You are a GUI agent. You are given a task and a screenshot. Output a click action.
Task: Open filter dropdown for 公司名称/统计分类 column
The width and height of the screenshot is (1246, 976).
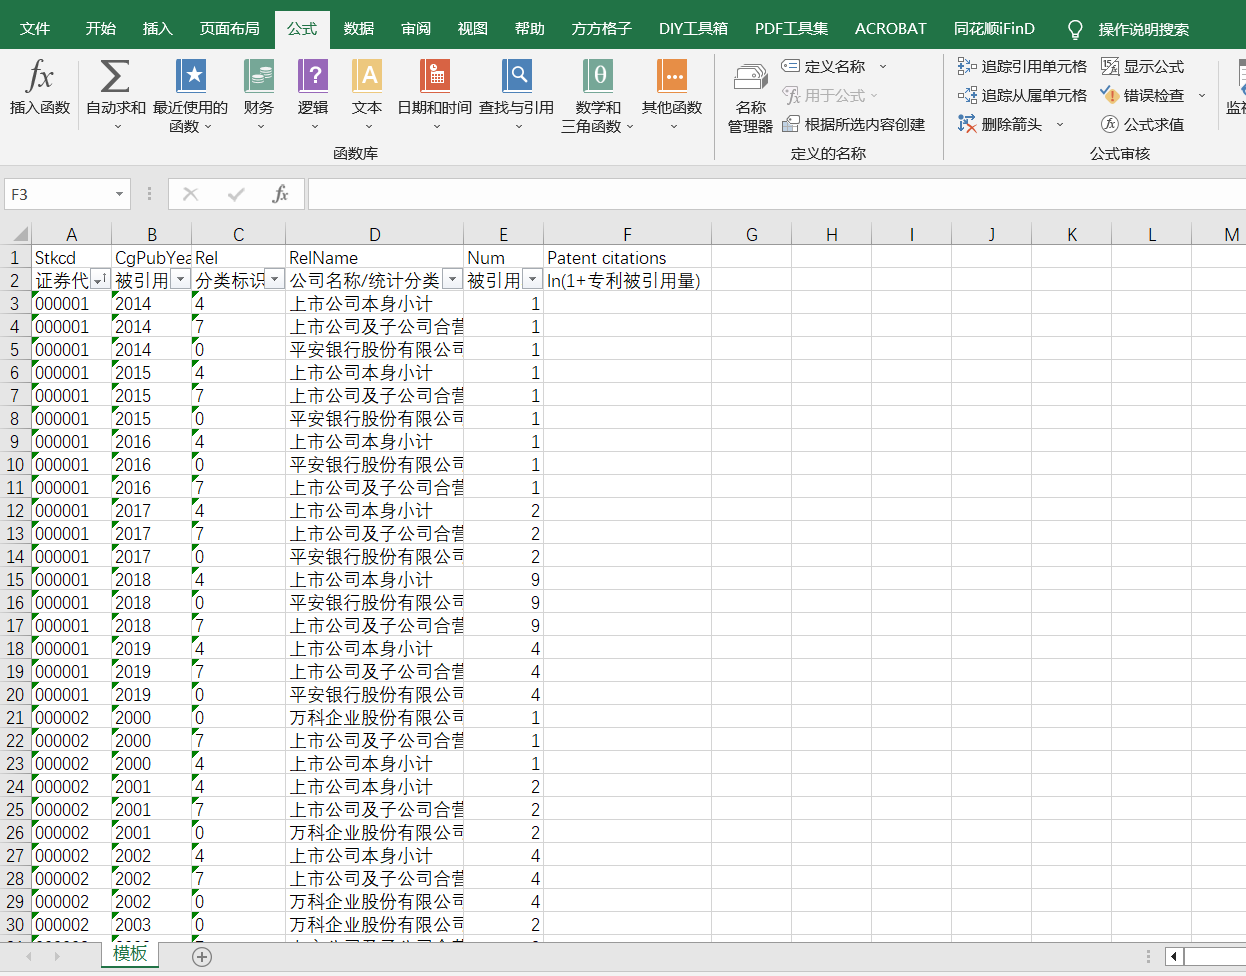click(452, 280)
